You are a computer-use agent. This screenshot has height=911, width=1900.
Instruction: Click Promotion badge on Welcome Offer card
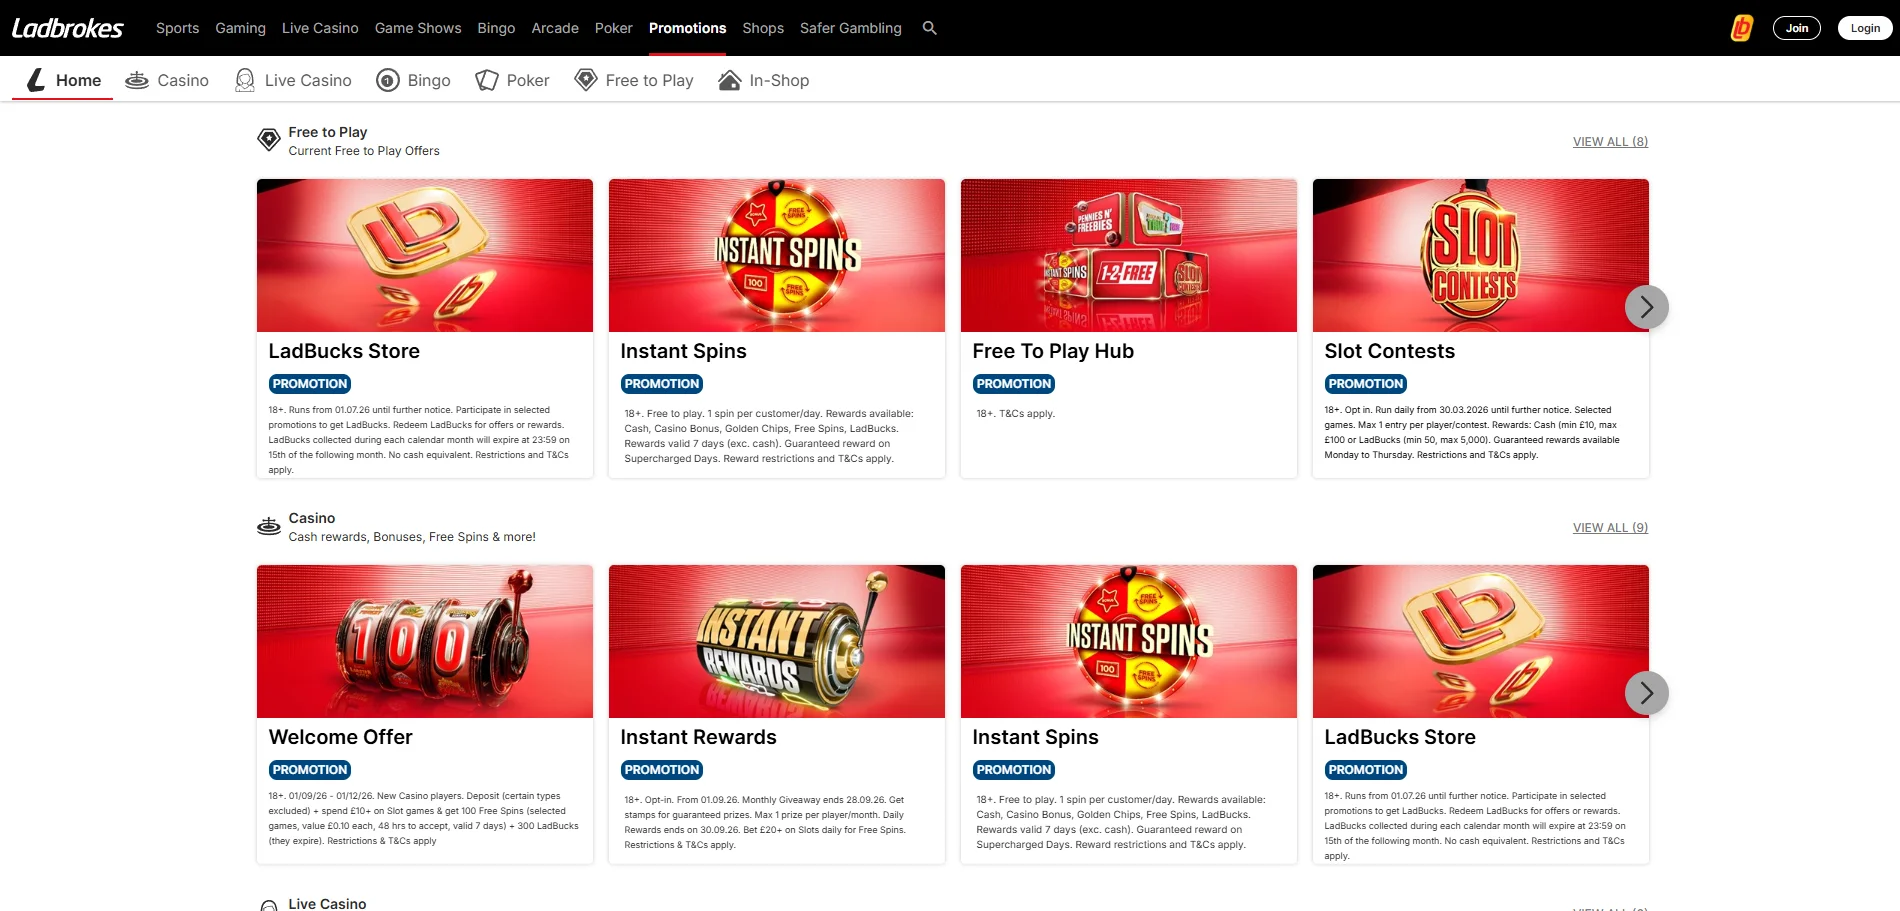[x=310, y=770]
